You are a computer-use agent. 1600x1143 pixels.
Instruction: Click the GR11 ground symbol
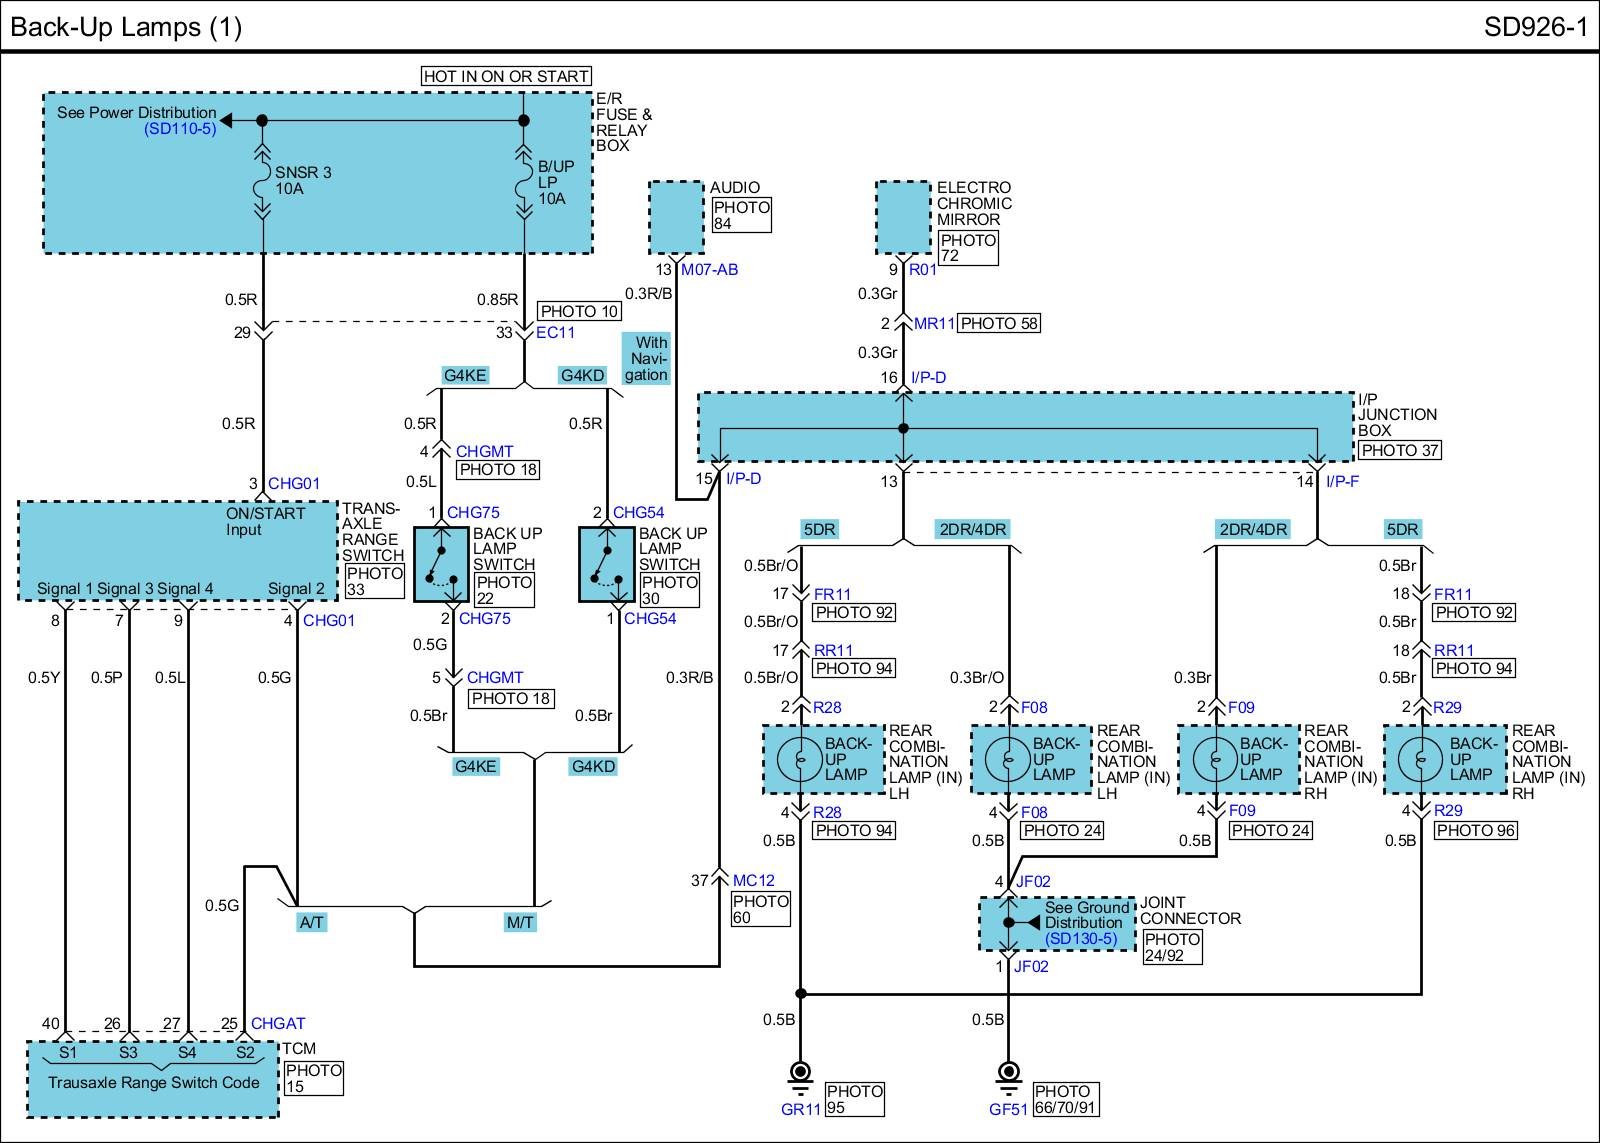pos(800,1074)
